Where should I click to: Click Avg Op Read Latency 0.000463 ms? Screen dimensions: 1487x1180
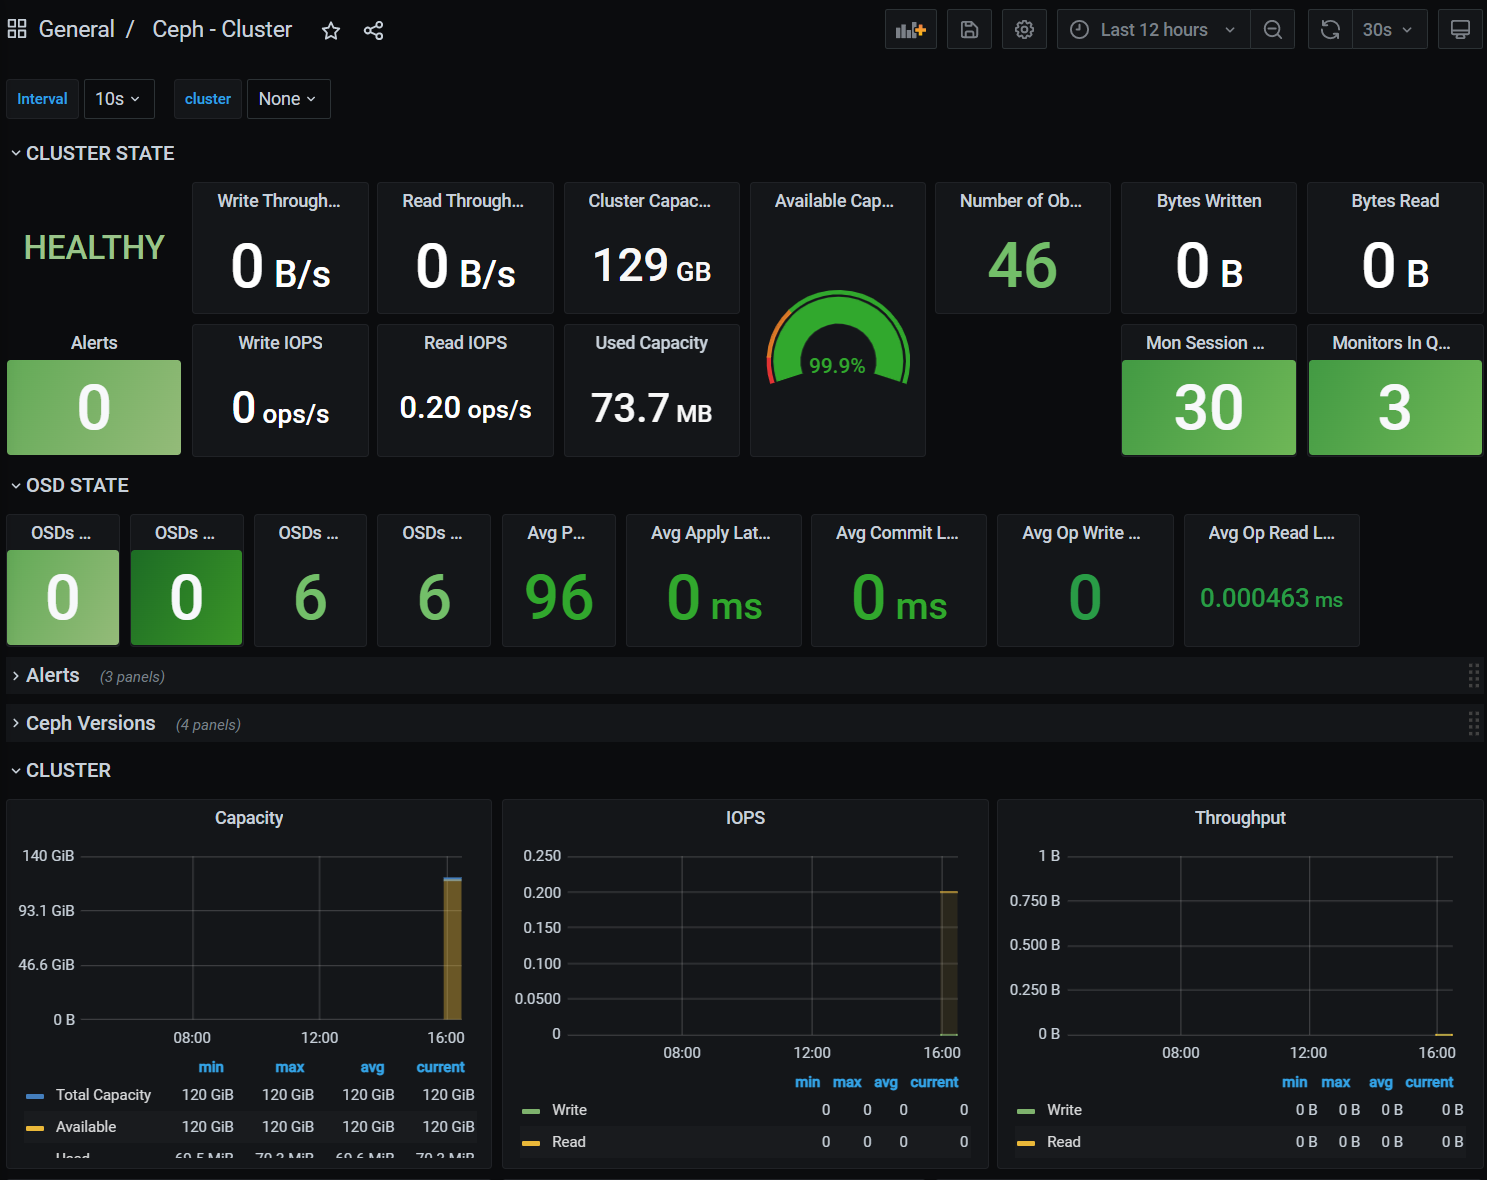pyautogui.click(x=1271, y=598)
